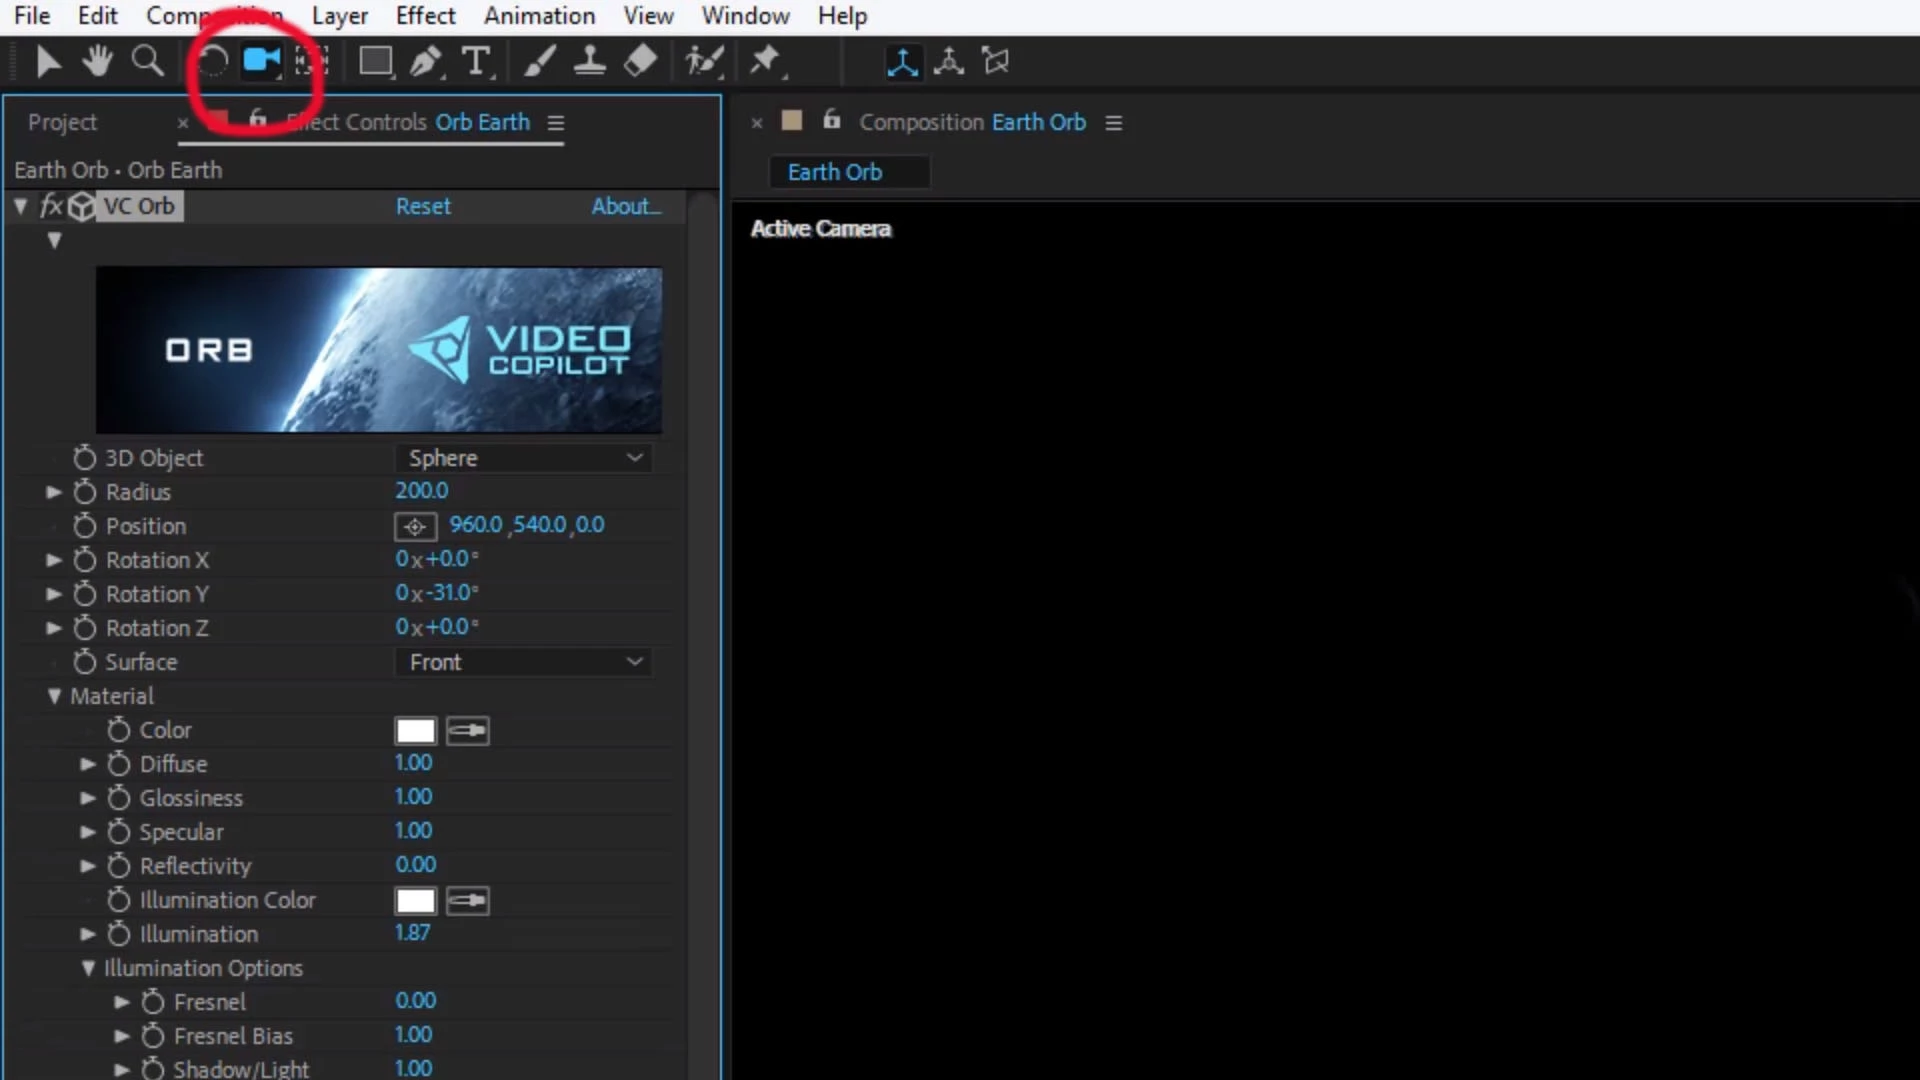The width and height of the screenshot is (1920, 1080).
Task: Select the Eraser tool
Action: 640,61
